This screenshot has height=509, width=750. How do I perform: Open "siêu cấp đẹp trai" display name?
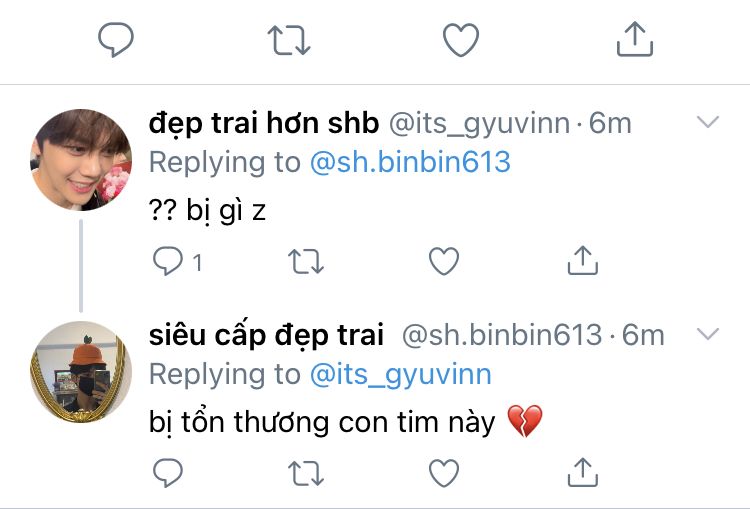pos(266,335)
